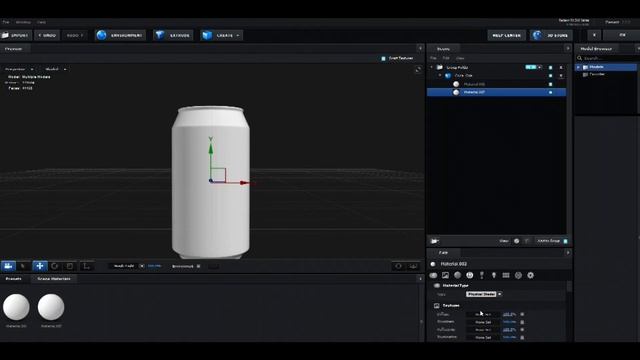Open the Environment settings button
Screen dimensions: 640x360
[x=120, y=36]
